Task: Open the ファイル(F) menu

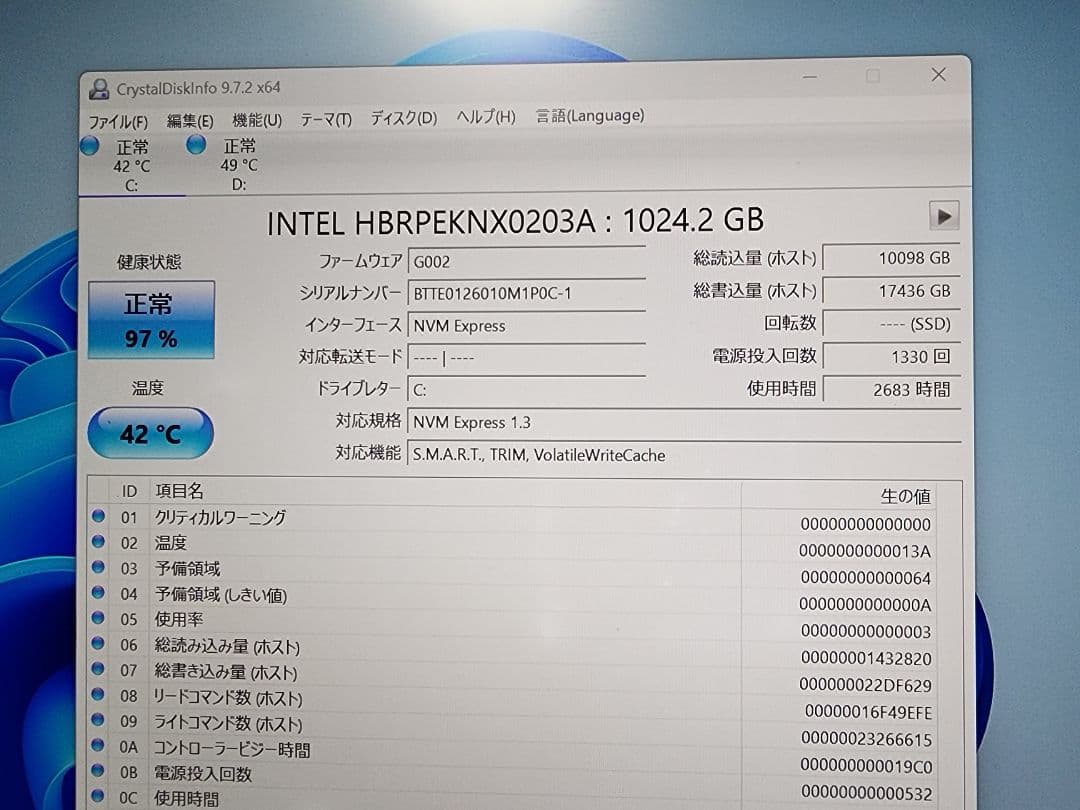Action: coord(118,122)
